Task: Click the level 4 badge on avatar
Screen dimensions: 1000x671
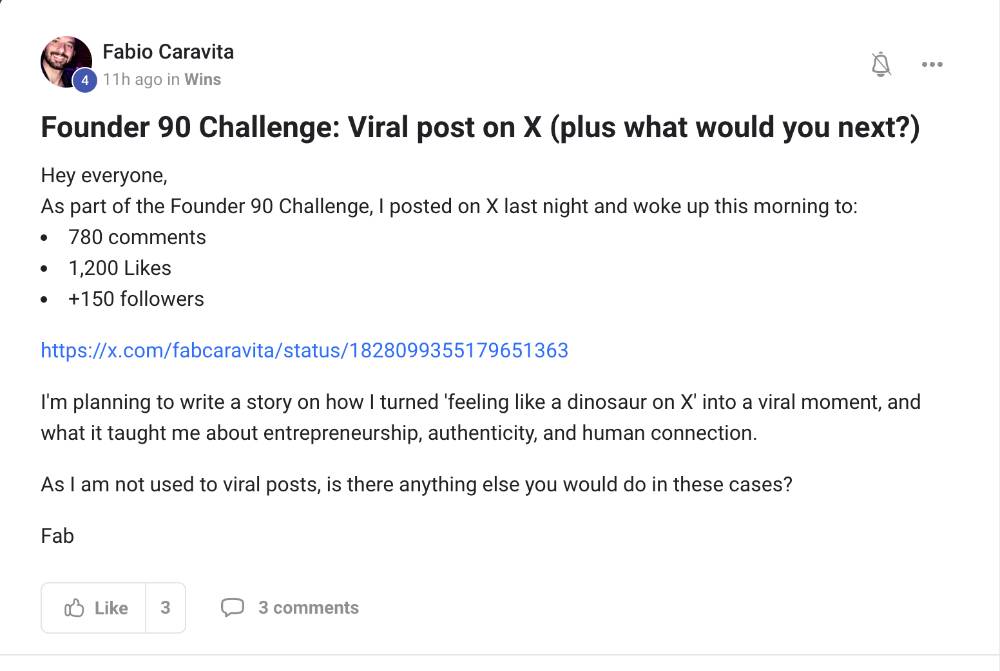Action: [86, 80]
